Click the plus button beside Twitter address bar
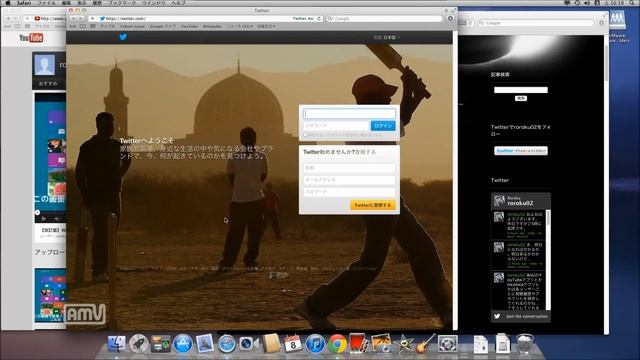Screen dimensions: 640x360 (x=92, y=18)
